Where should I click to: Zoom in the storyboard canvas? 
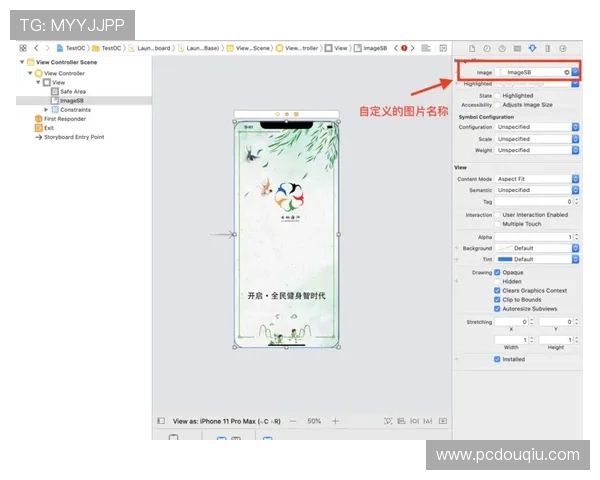point(336,421)
